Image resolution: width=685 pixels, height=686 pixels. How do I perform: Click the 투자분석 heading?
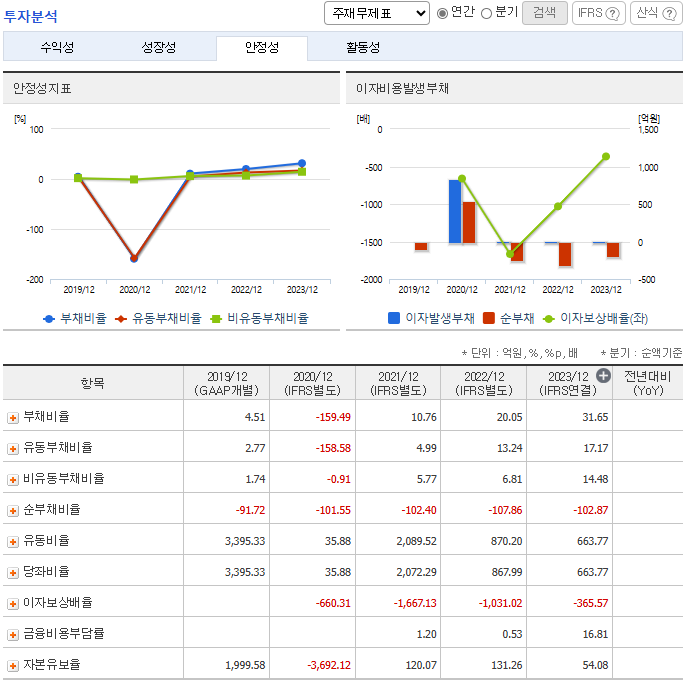(x=30, y=16)
